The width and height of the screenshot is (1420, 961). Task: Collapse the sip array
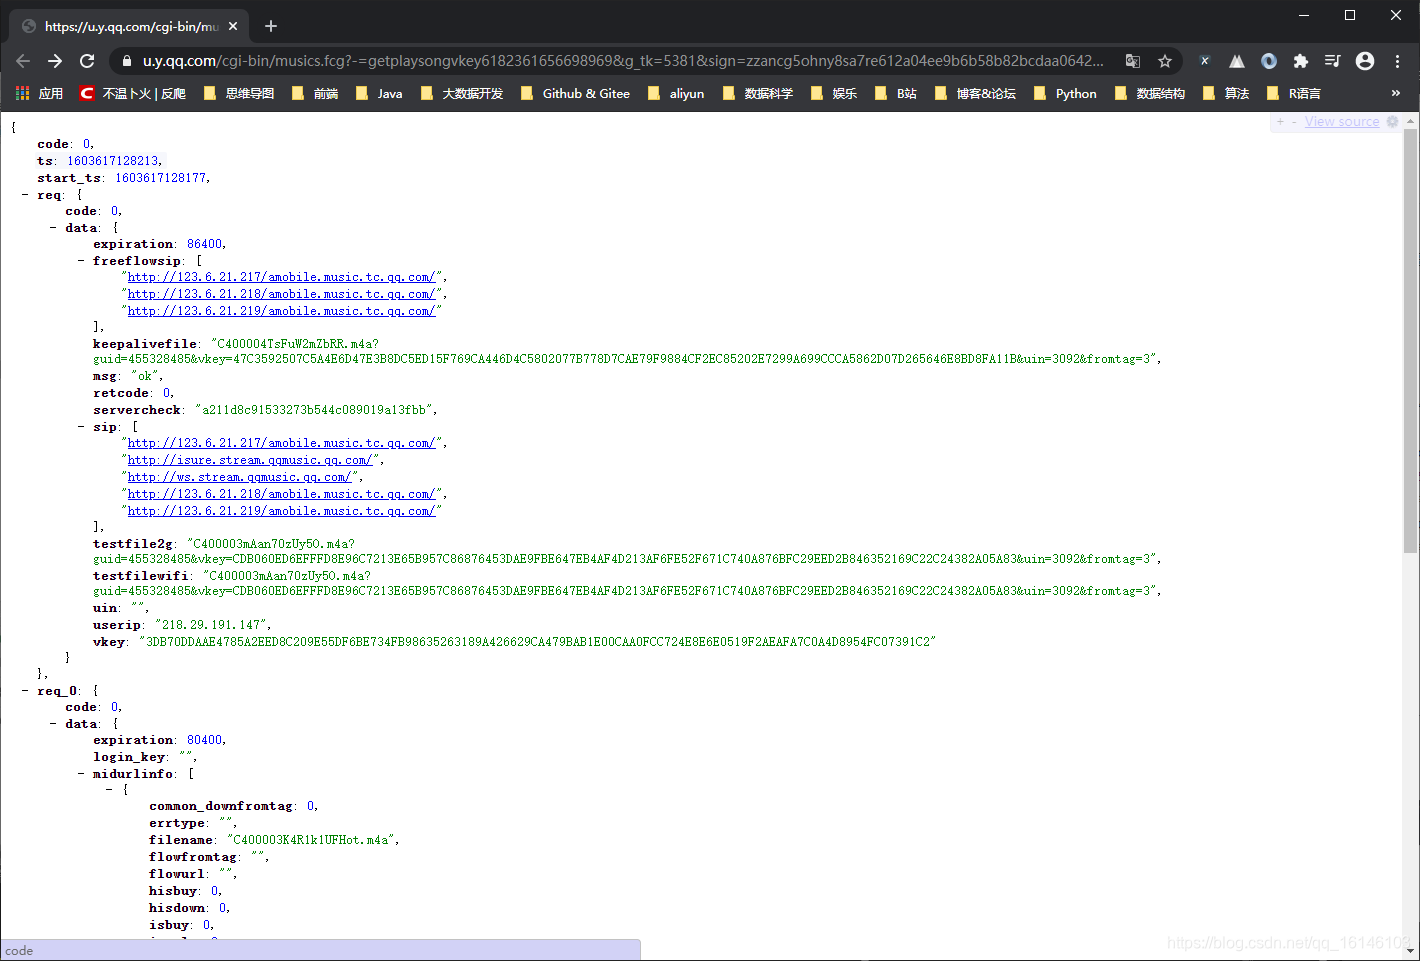[81, 427]
